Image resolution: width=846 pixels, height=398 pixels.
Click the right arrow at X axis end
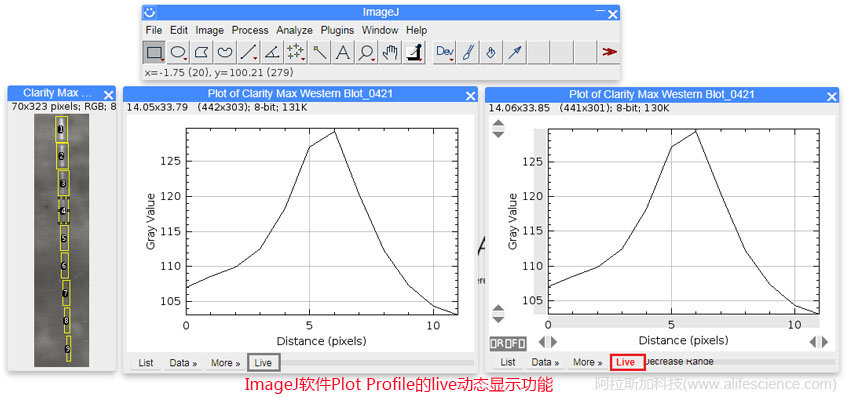pyautogui.click(x=824, y=342)
